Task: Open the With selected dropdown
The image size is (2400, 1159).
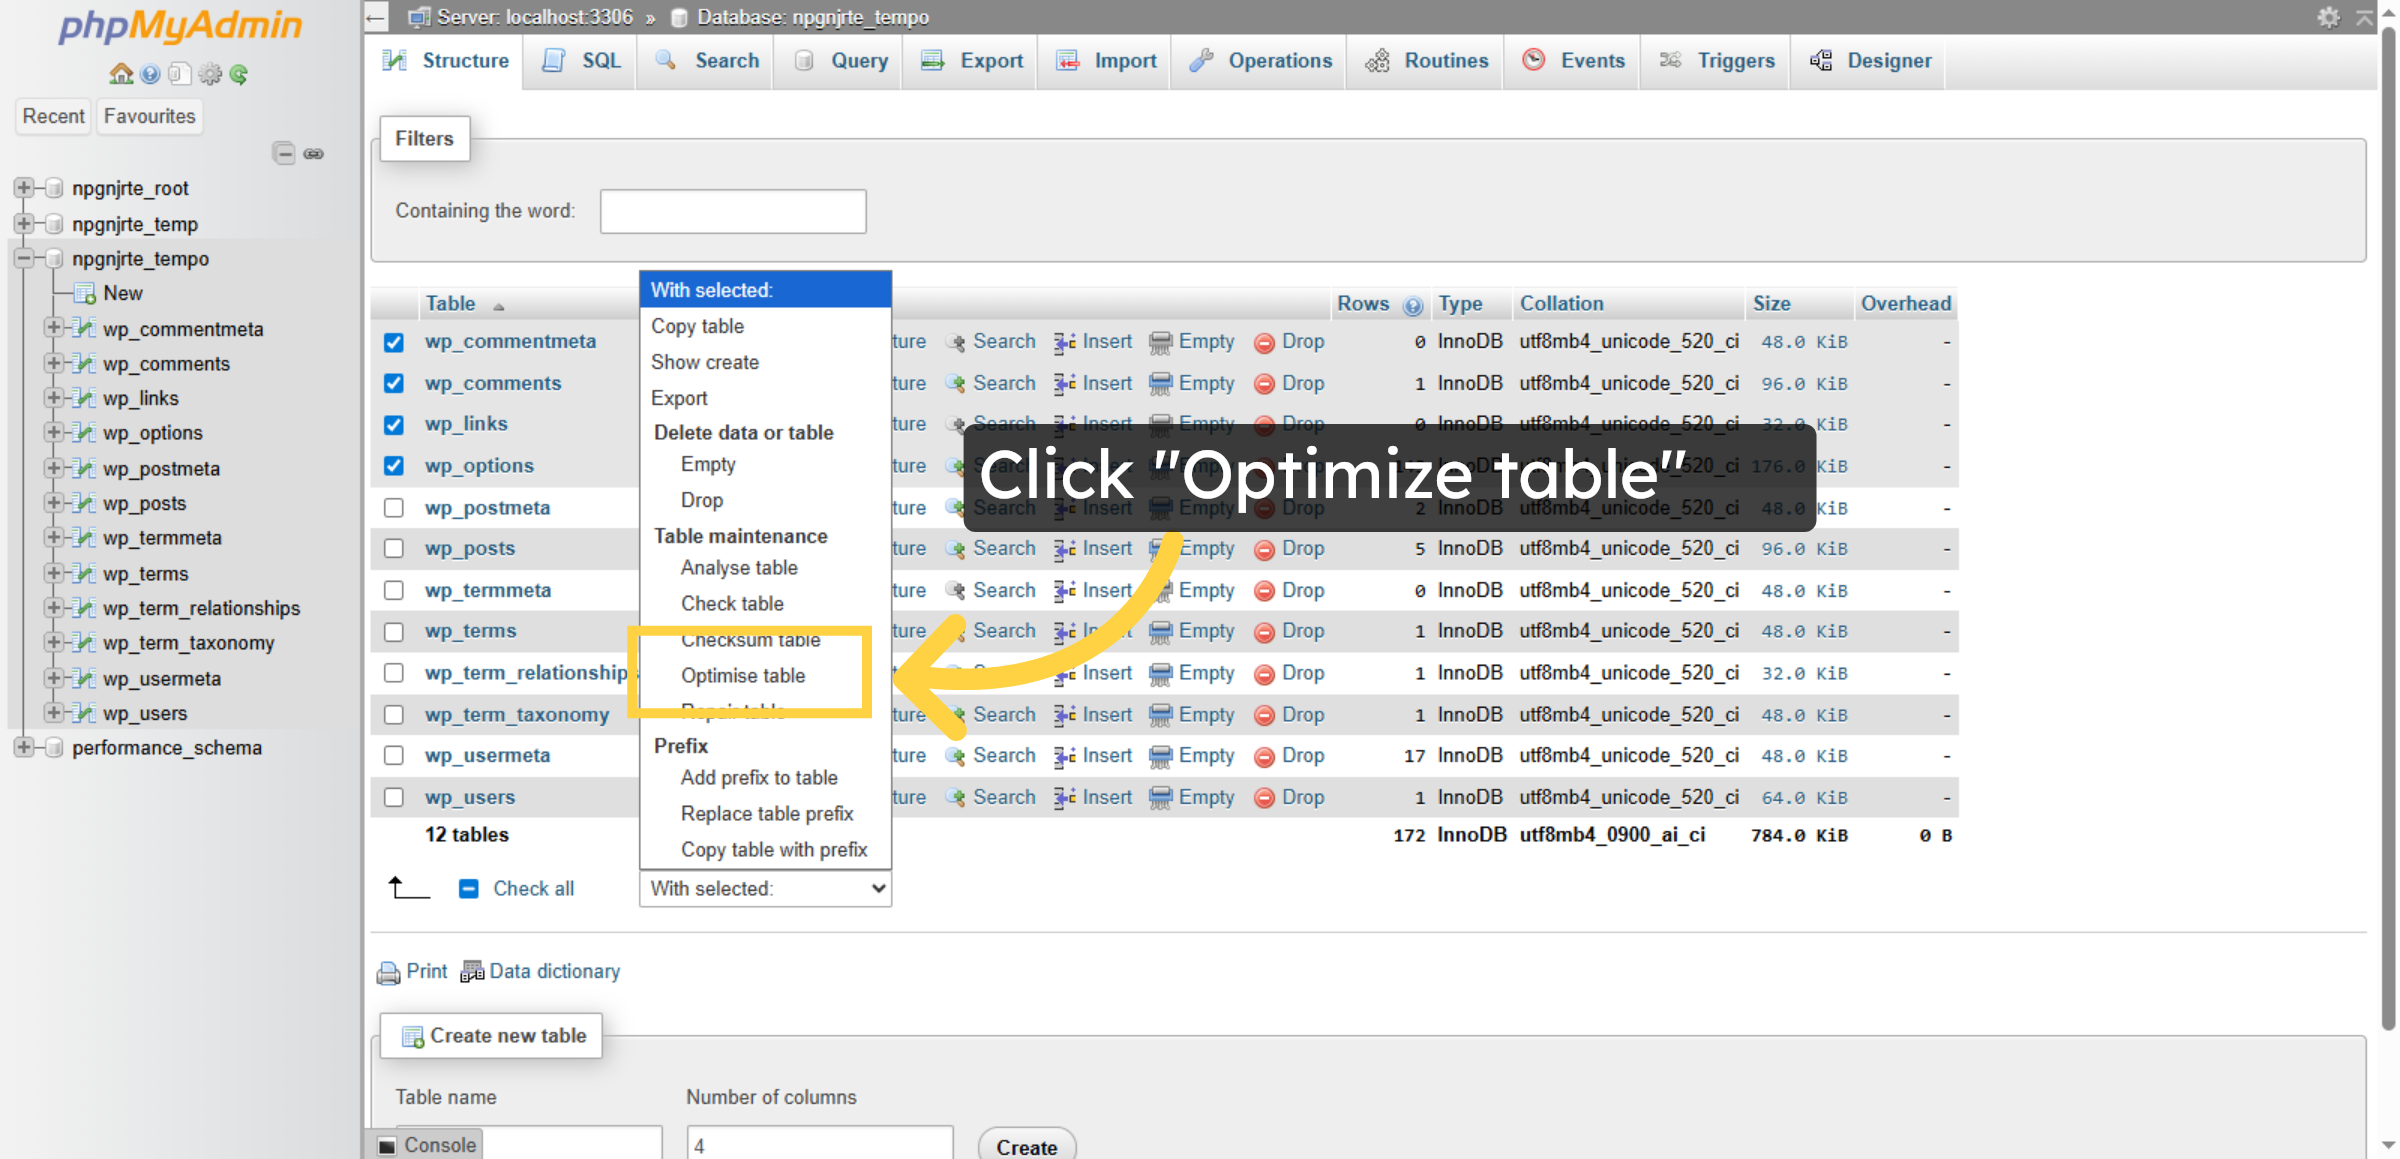Action: point(765,888)
